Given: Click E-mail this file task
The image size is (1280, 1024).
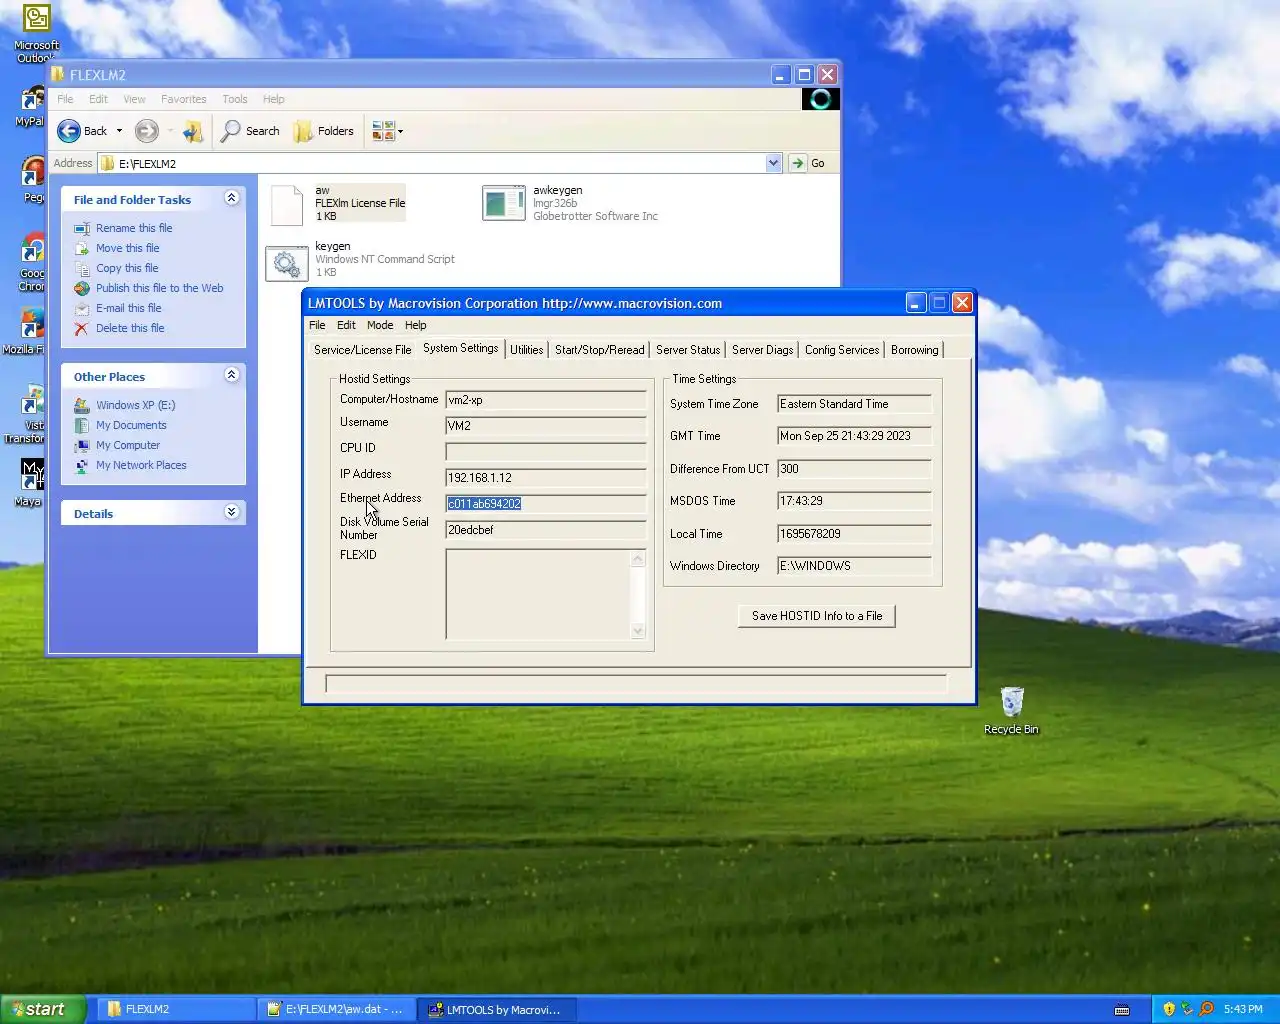Looking at the screenshot, I should (x=128, y=308).
